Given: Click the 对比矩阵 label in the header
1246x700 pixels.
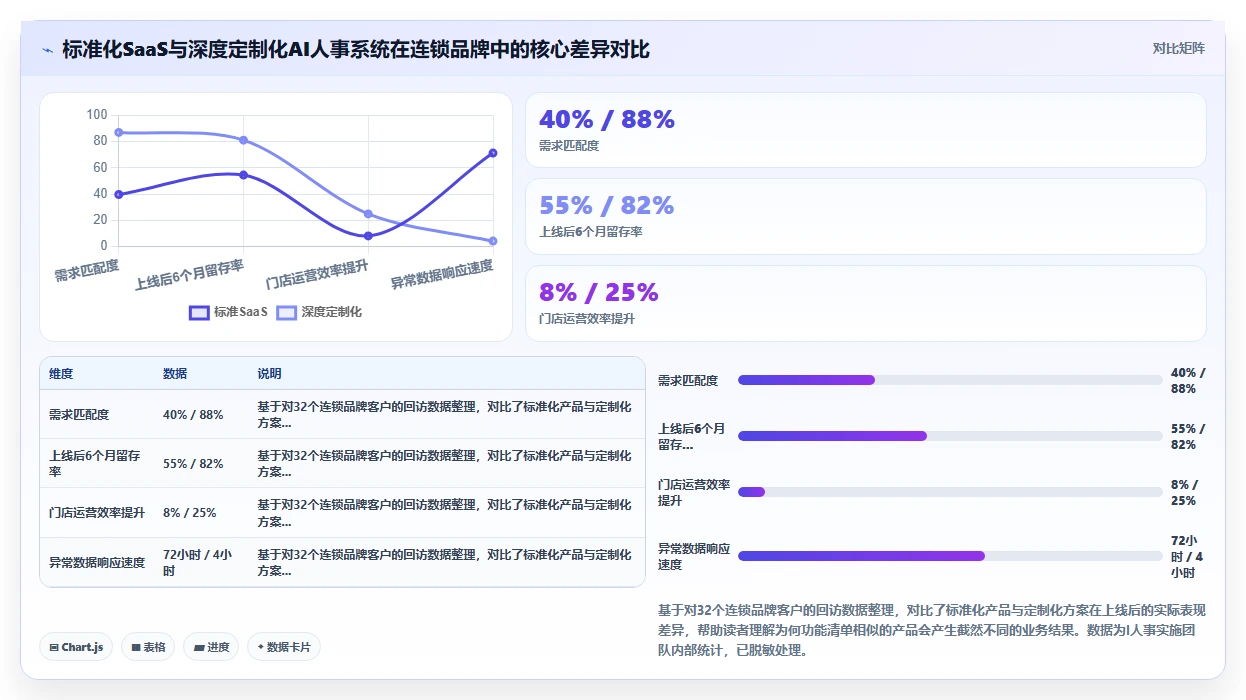Looking at the screenshot, I should [1179, 48].
